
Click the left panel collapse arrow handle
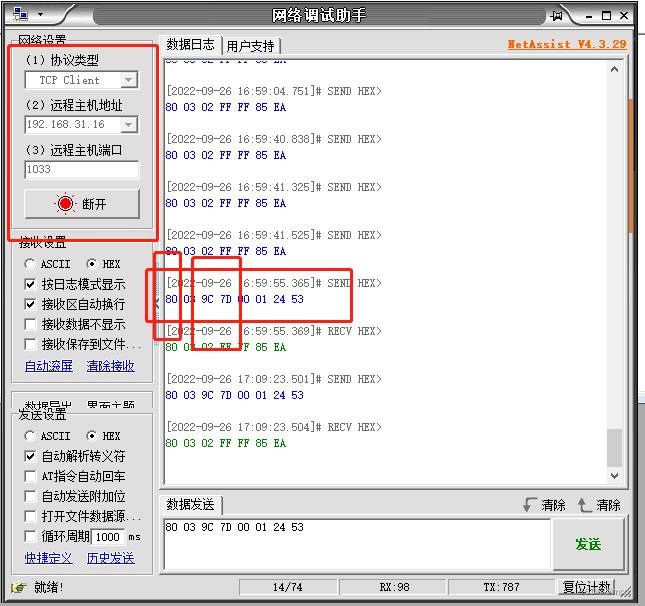[157, 304]
